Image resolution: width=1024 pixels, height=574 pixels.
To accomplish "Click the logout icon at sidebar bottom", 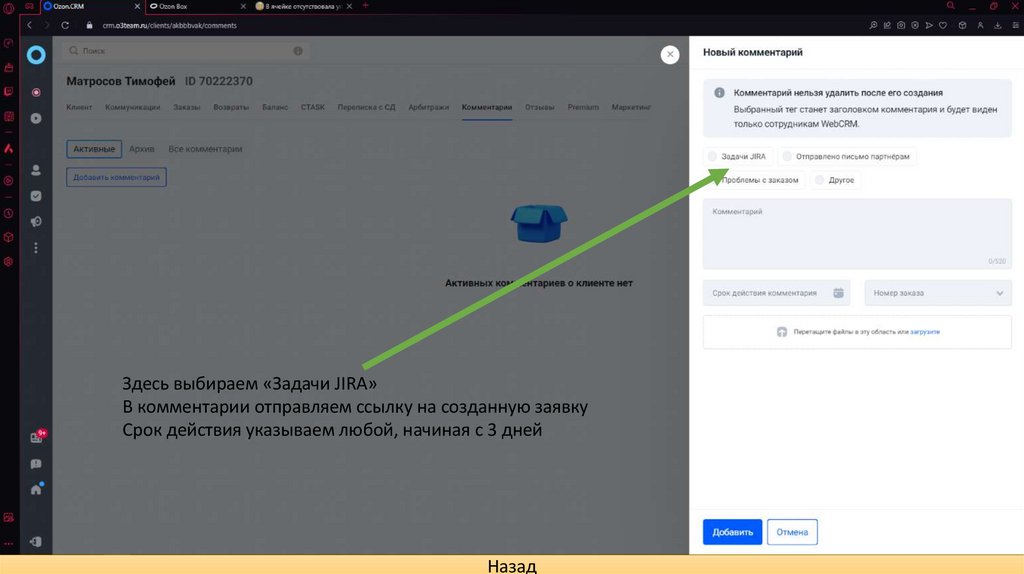I will pyautogui.click(x=36, y=541).
